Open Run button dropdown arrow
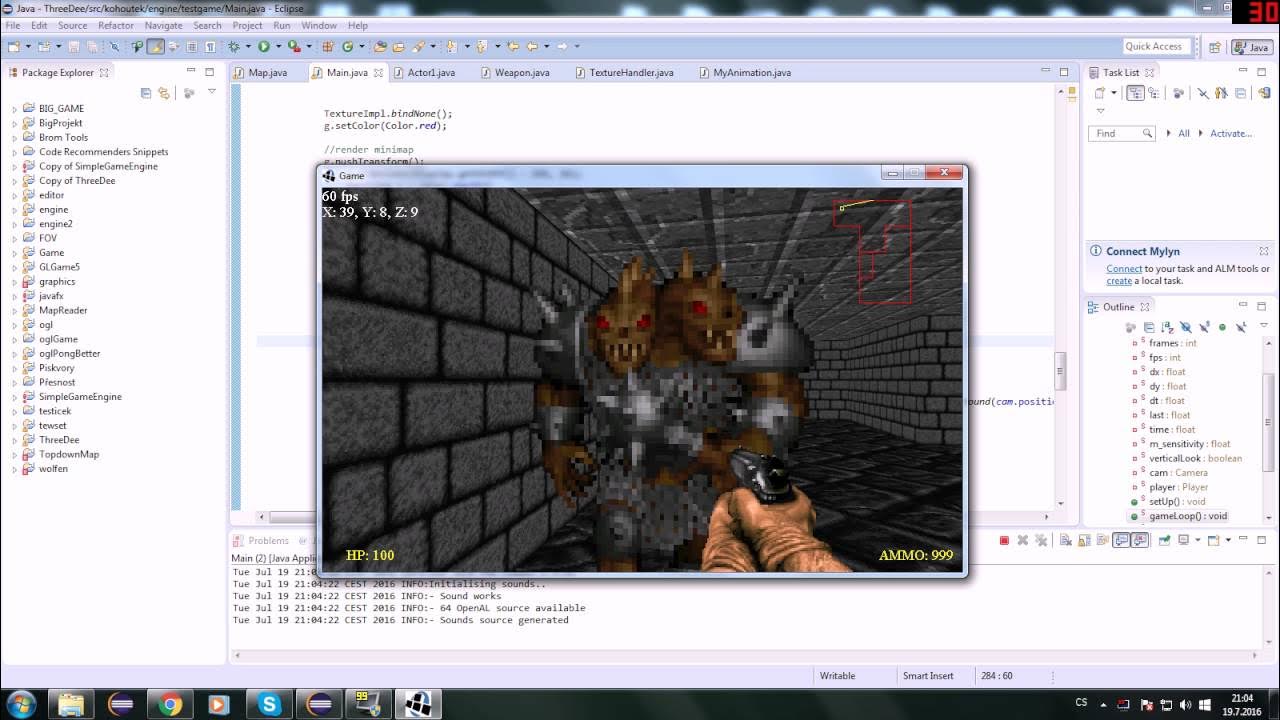Image resolution: width=1280 pixels, height=720 pixels. pyautogui.click(x=278, y=46)
